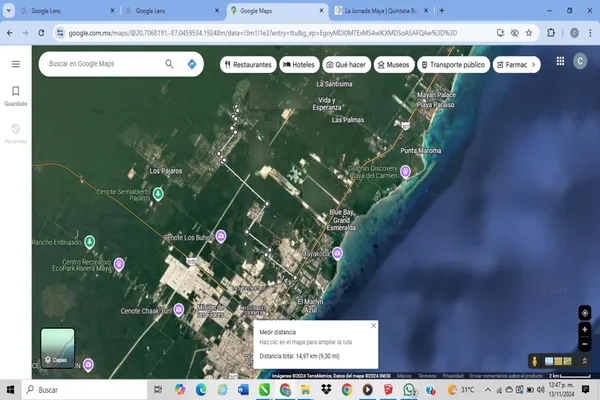Open the Recientes history panel

click(x=15, y=133)
